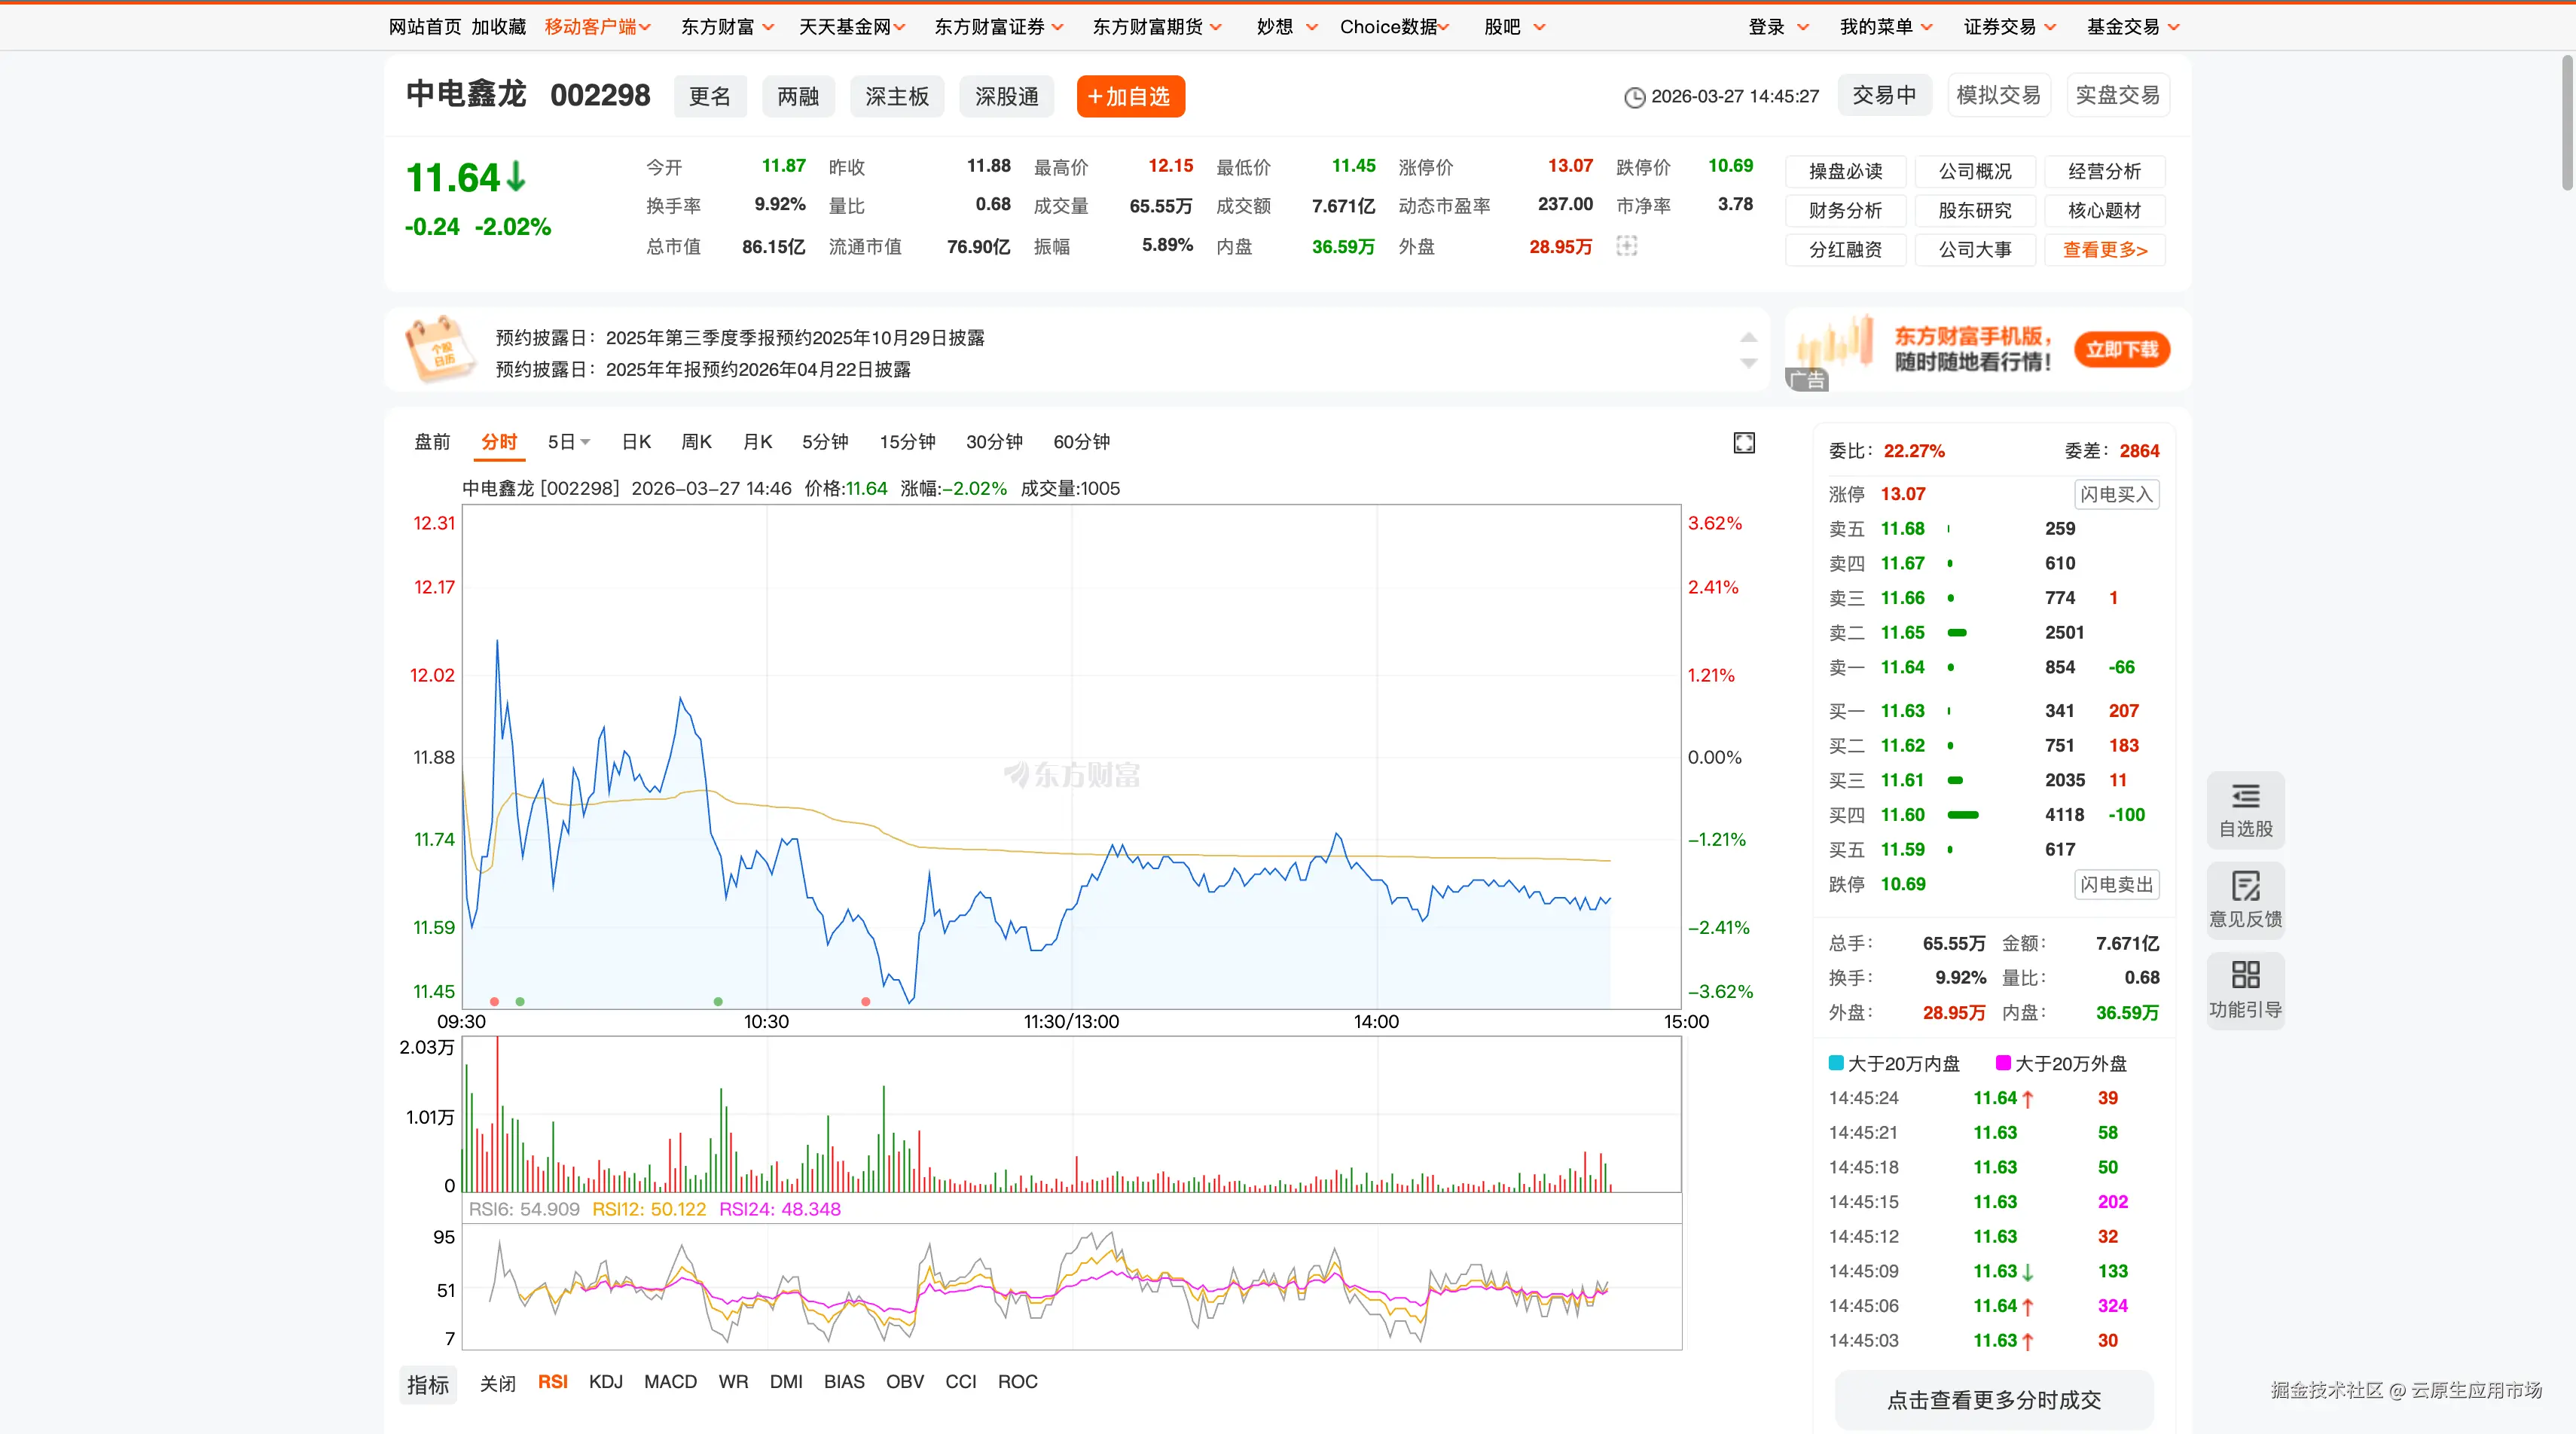
Task: Switch to the 日K chart tab
Action: click(636, 442)
